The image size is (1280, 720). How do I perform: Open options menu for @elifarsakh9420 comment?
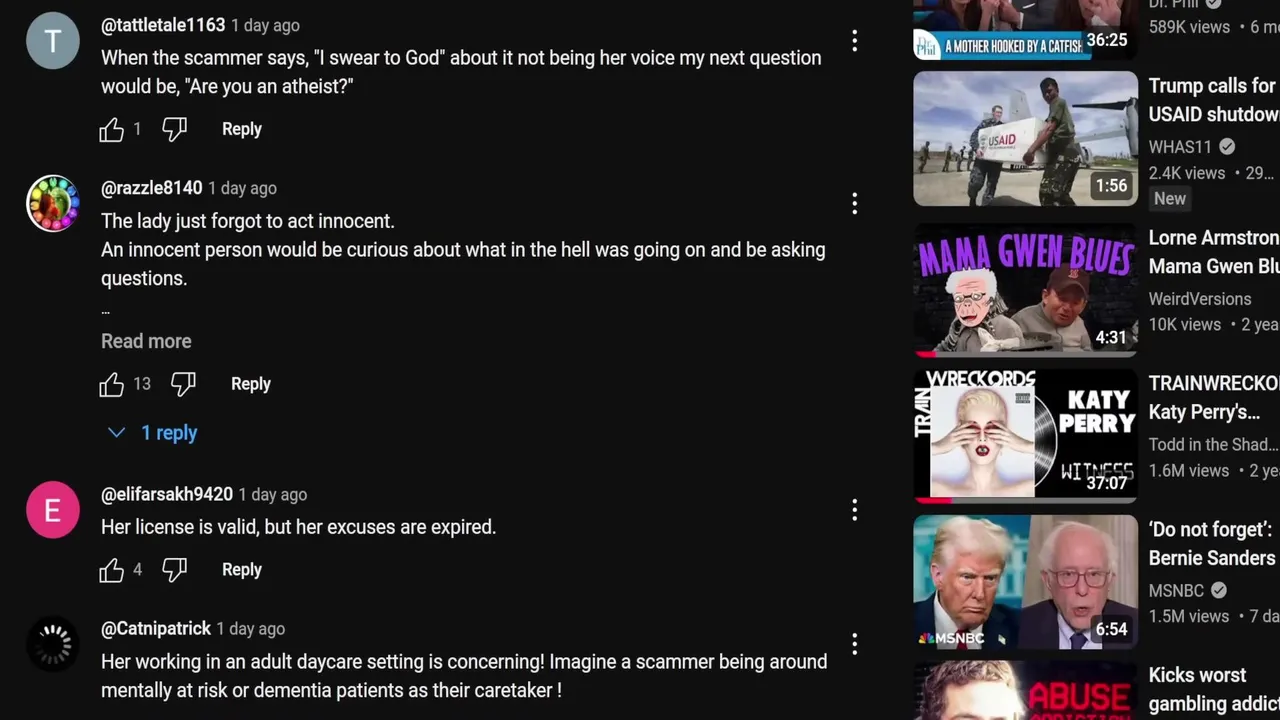tap(854, 510)
